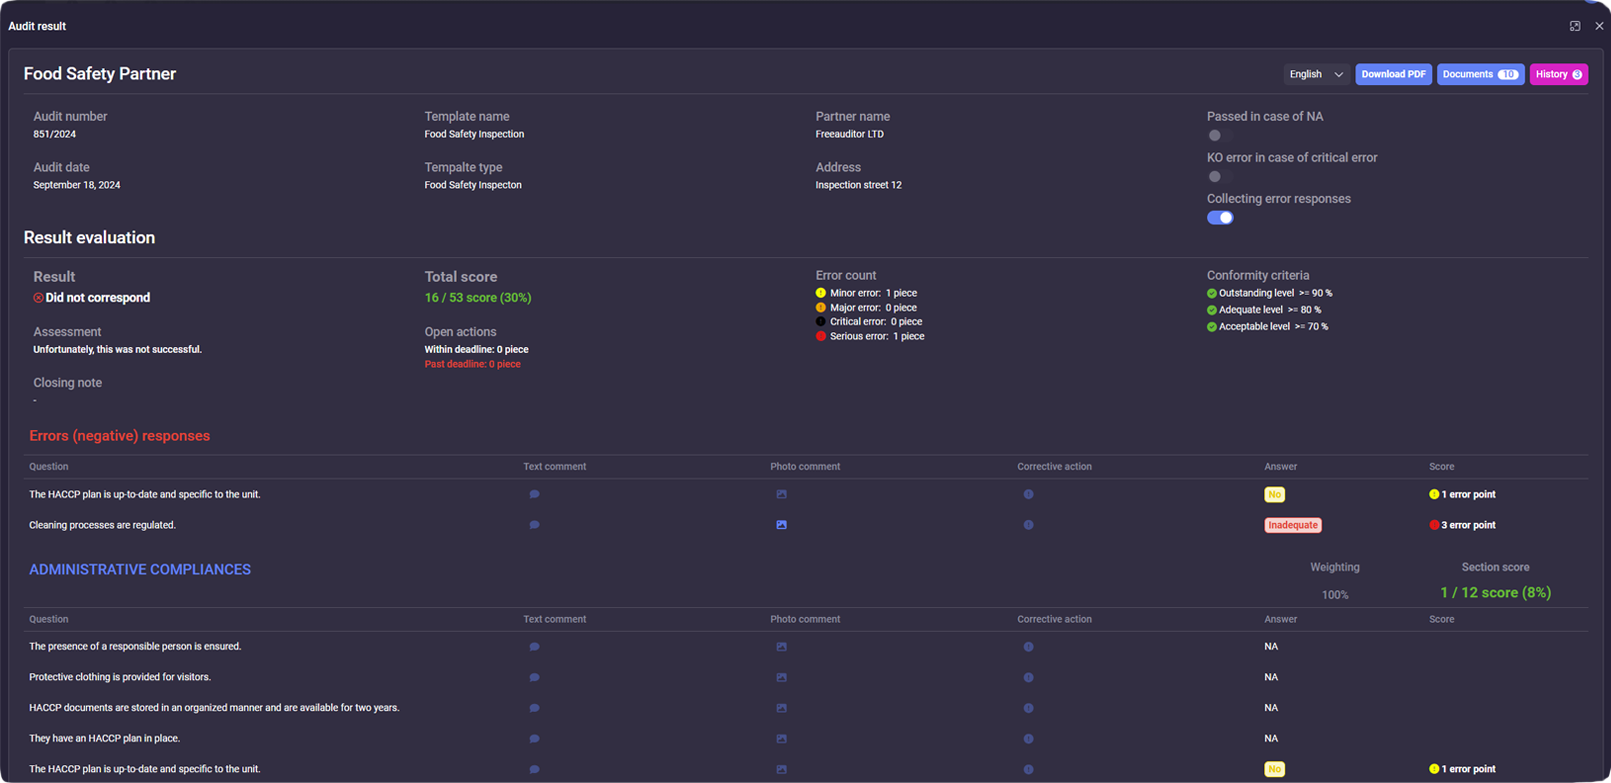This screenshot has width=1611, height=783.
Task: Open the History button
Action: click(1558, 74)
